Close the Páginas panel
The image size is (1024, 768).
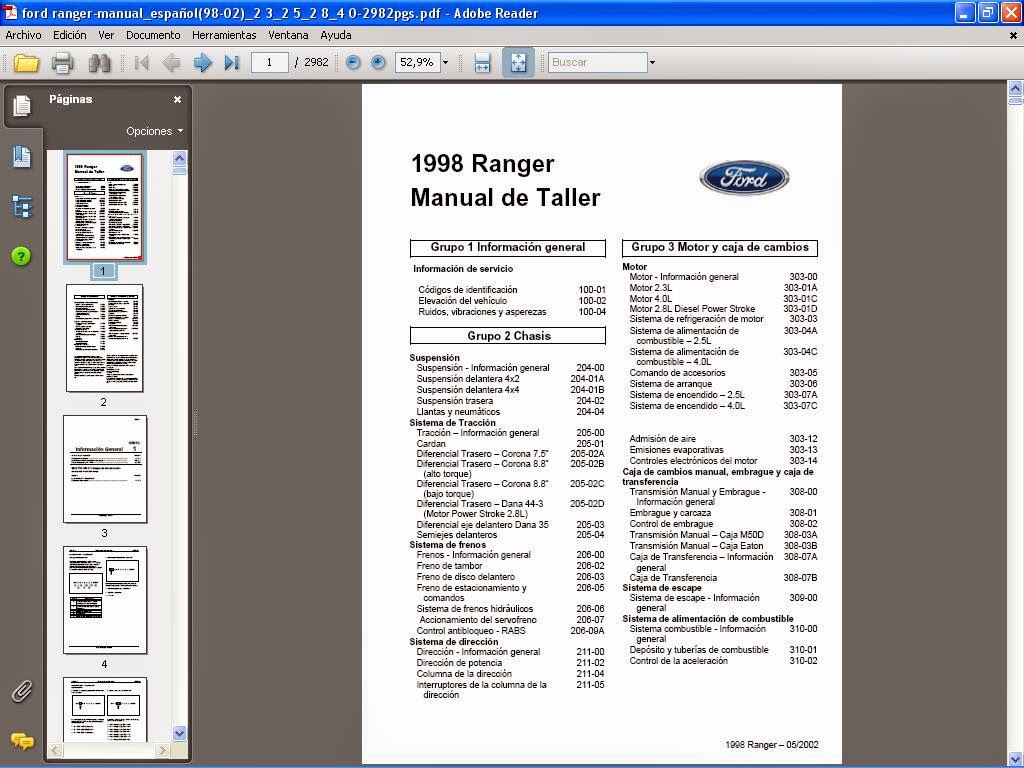tap(177, 99)
